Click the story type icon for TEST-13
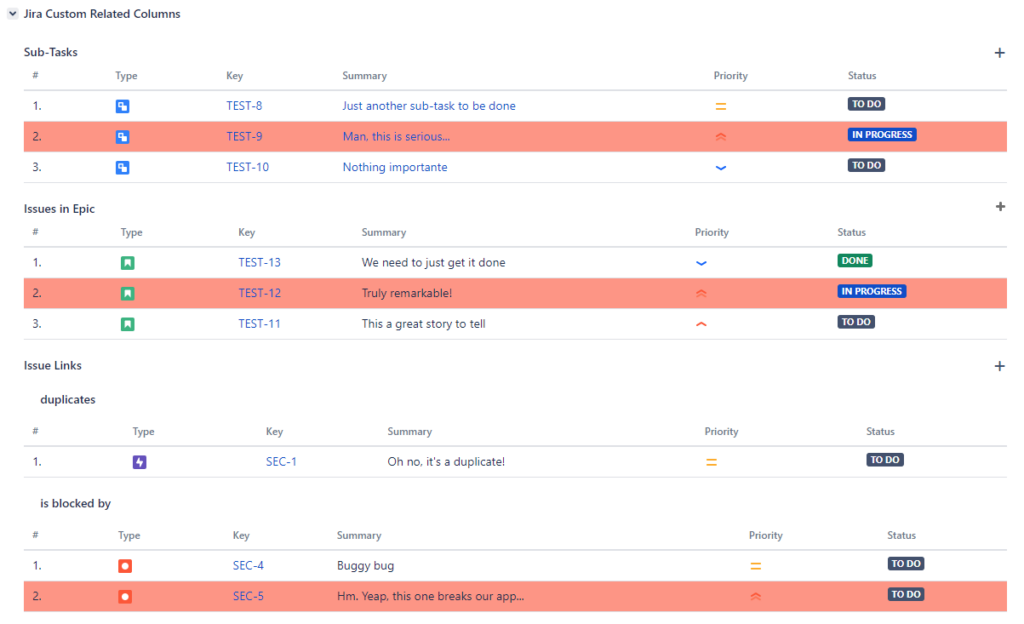This screenshot has height=624, width=1024. coord(127,263)
